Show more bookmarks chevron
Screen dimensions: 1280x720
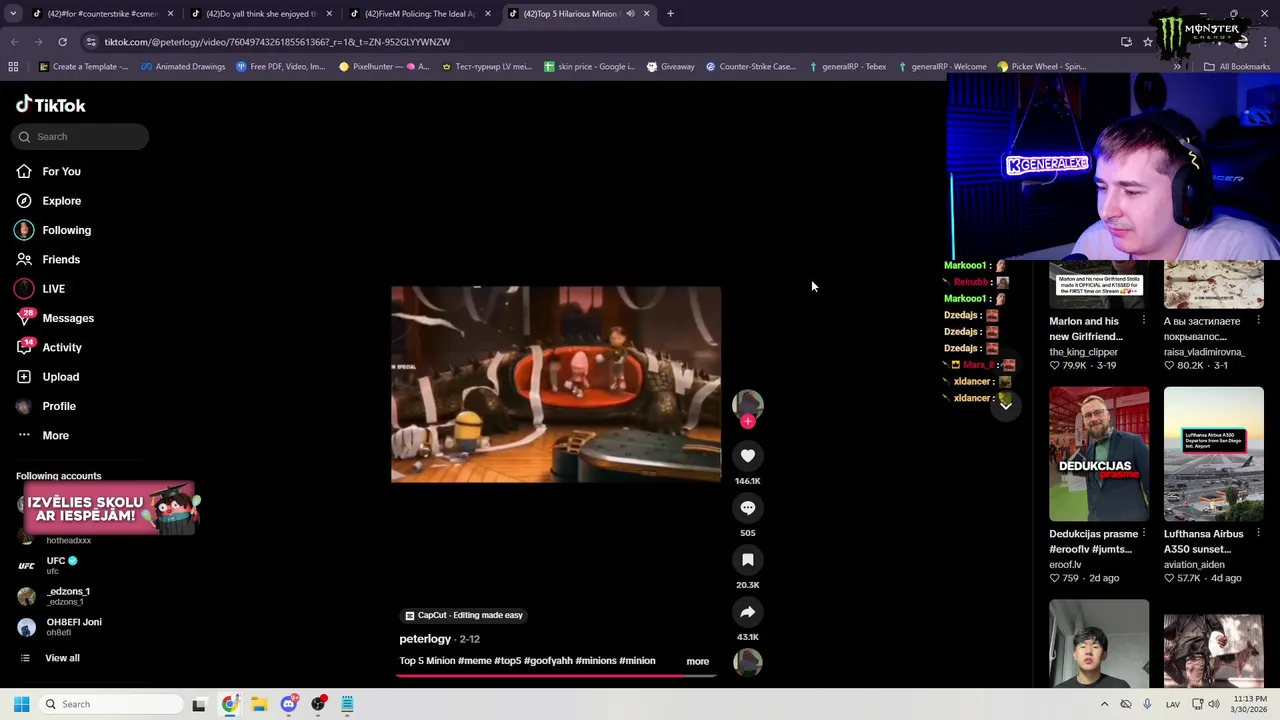pos(1177,67)
